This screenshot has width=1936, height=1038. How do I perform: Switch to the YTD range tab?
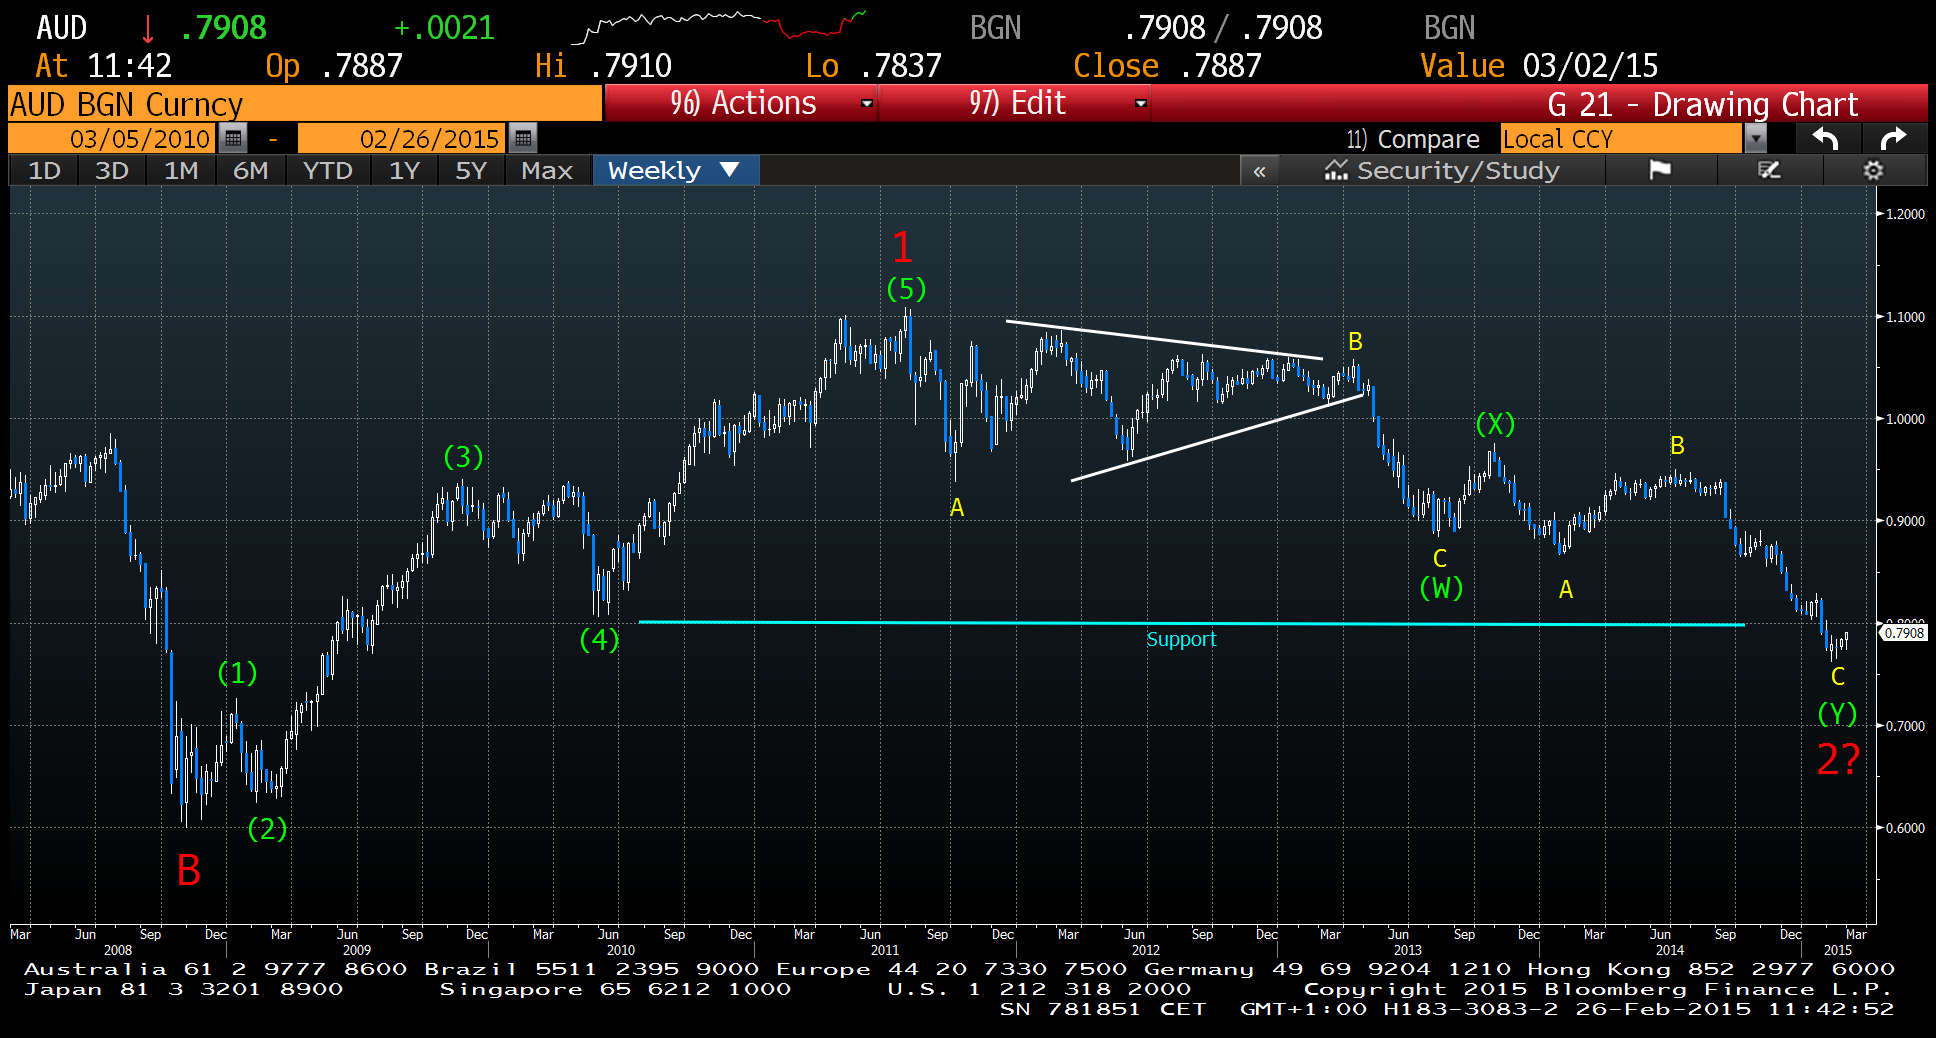[327, 171]
